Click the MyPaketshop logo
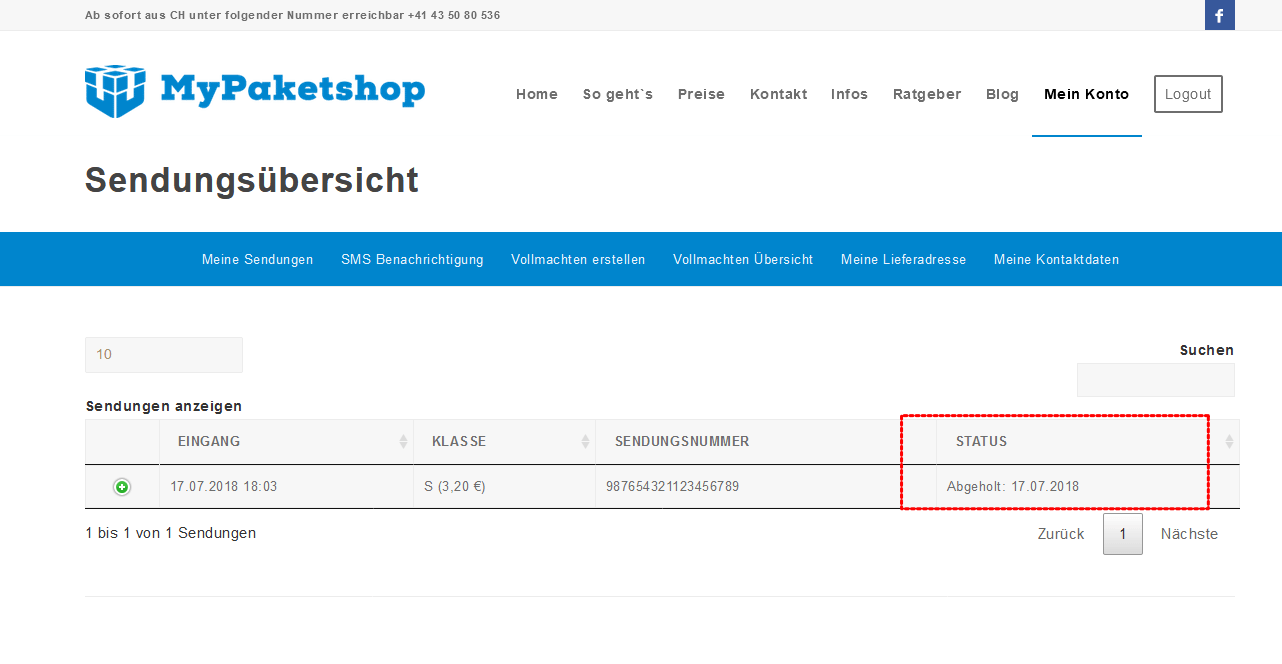 pos(255,91)
